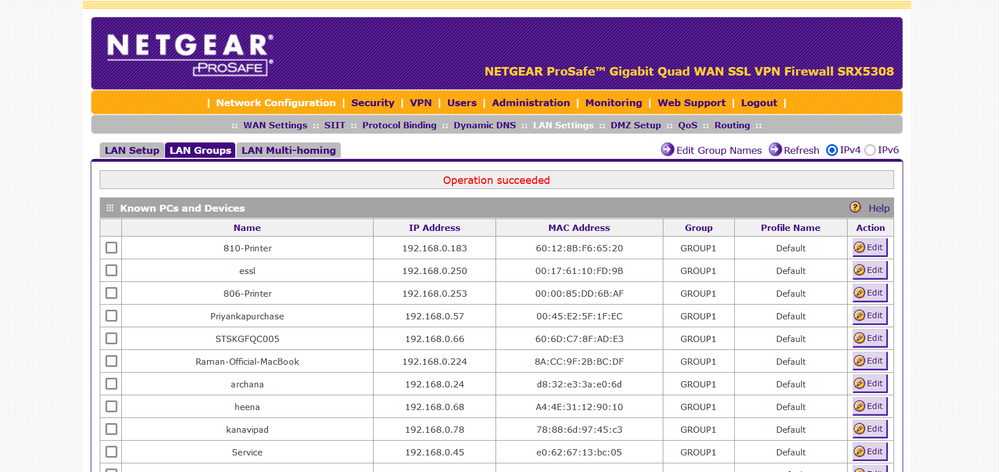Image resolution: width=999 pixels, height=472 pixels.
Task: Check the box for heena
Action: 111,406
